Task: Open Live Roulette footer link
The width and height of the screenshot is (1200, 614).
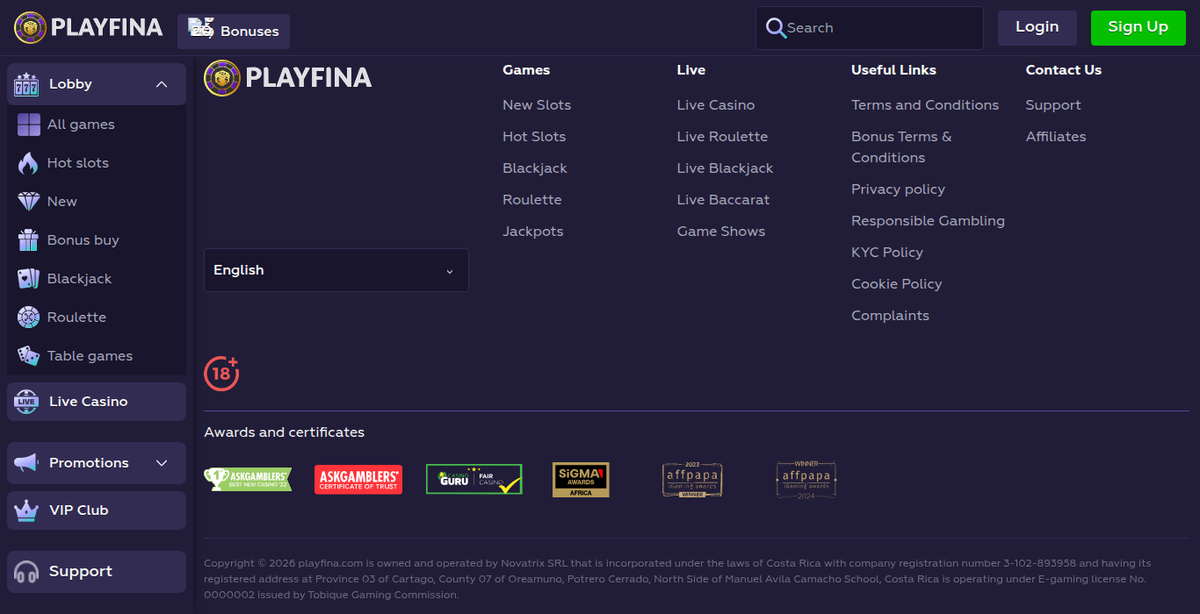Action: 723,137
